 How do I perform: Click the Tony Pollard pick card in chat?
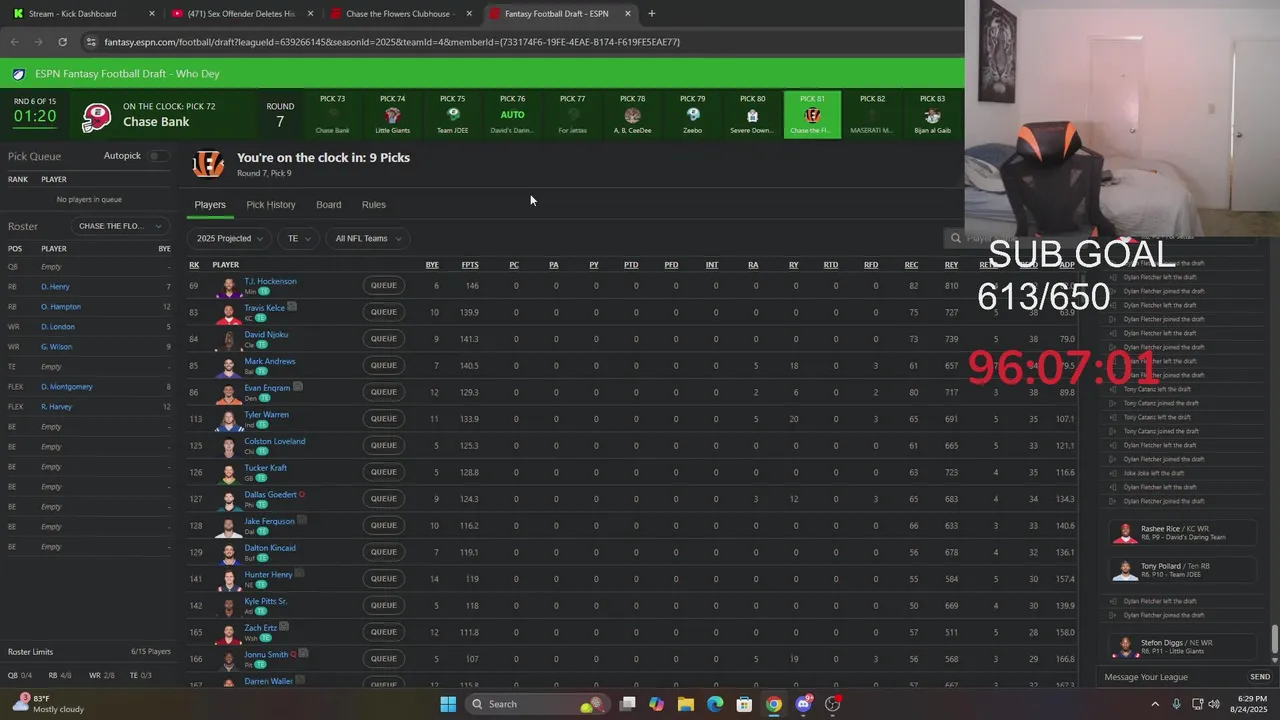pyautogui.click(x=1183, y=570)
